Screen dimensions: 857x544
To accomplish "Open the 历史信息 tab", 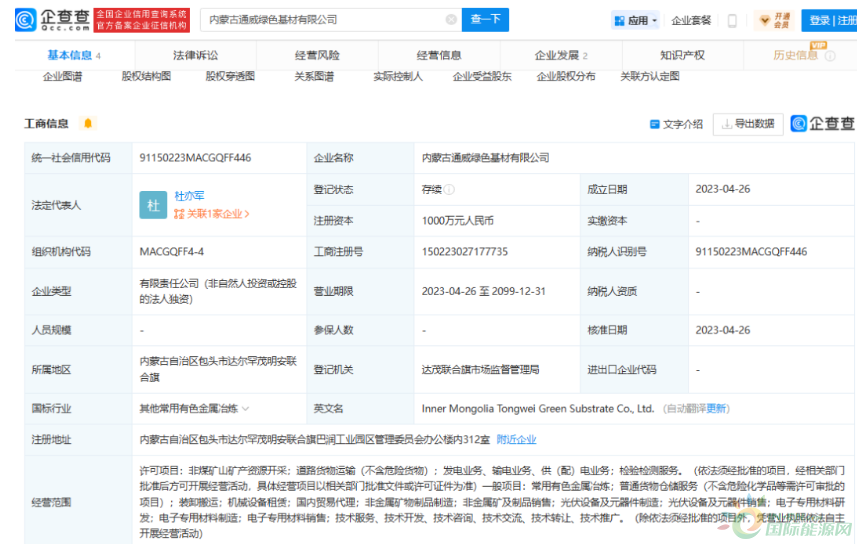I will [795, 55].
